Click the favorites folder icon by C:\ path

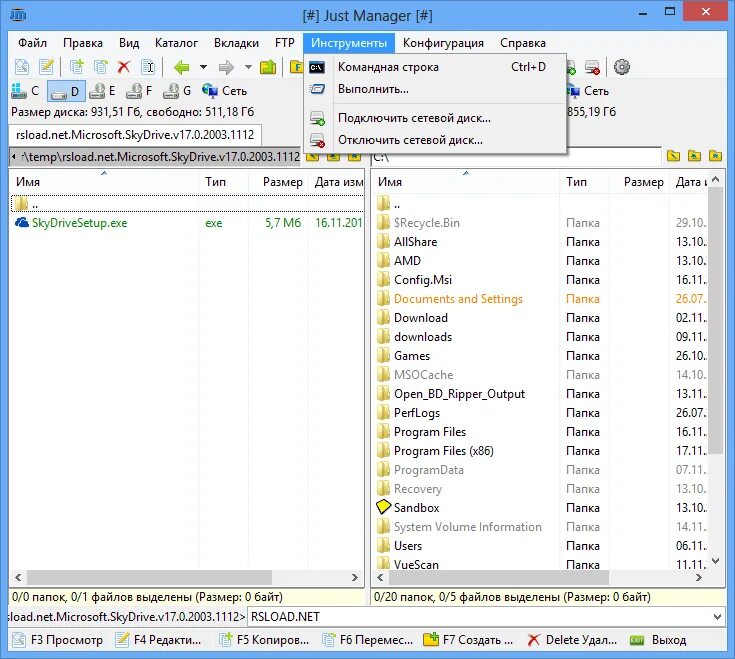click(715, 156)
